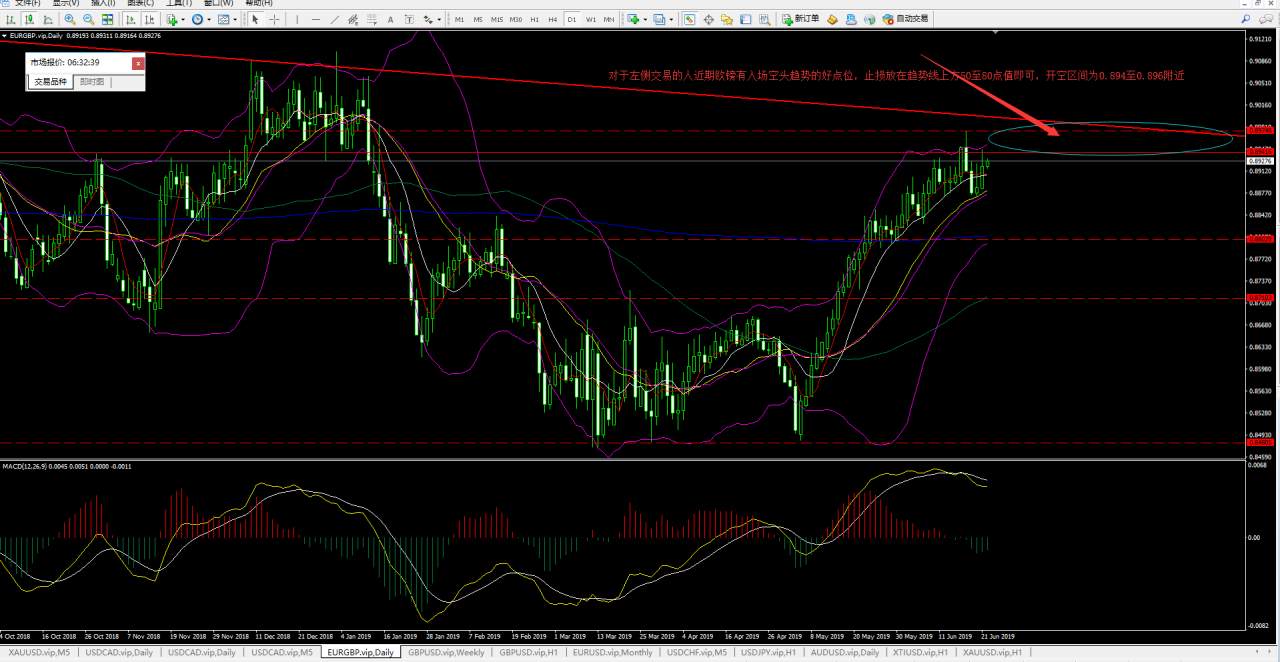This screenshot has height=662, width=1280.
Task: Expand the new chart dropdown arrow
Action: [x=645, y=19]
